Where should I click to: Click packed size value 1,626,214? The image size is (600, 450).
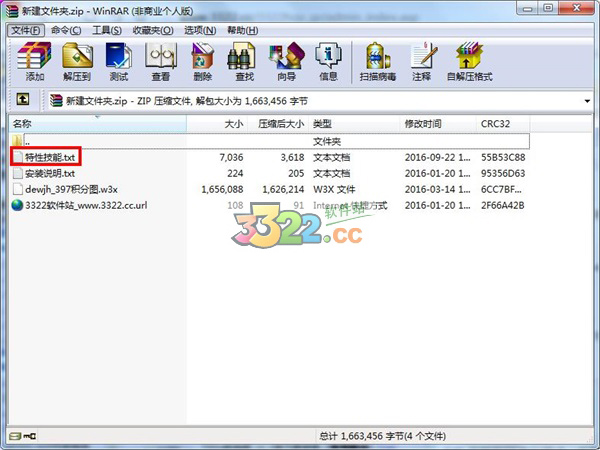283,189
